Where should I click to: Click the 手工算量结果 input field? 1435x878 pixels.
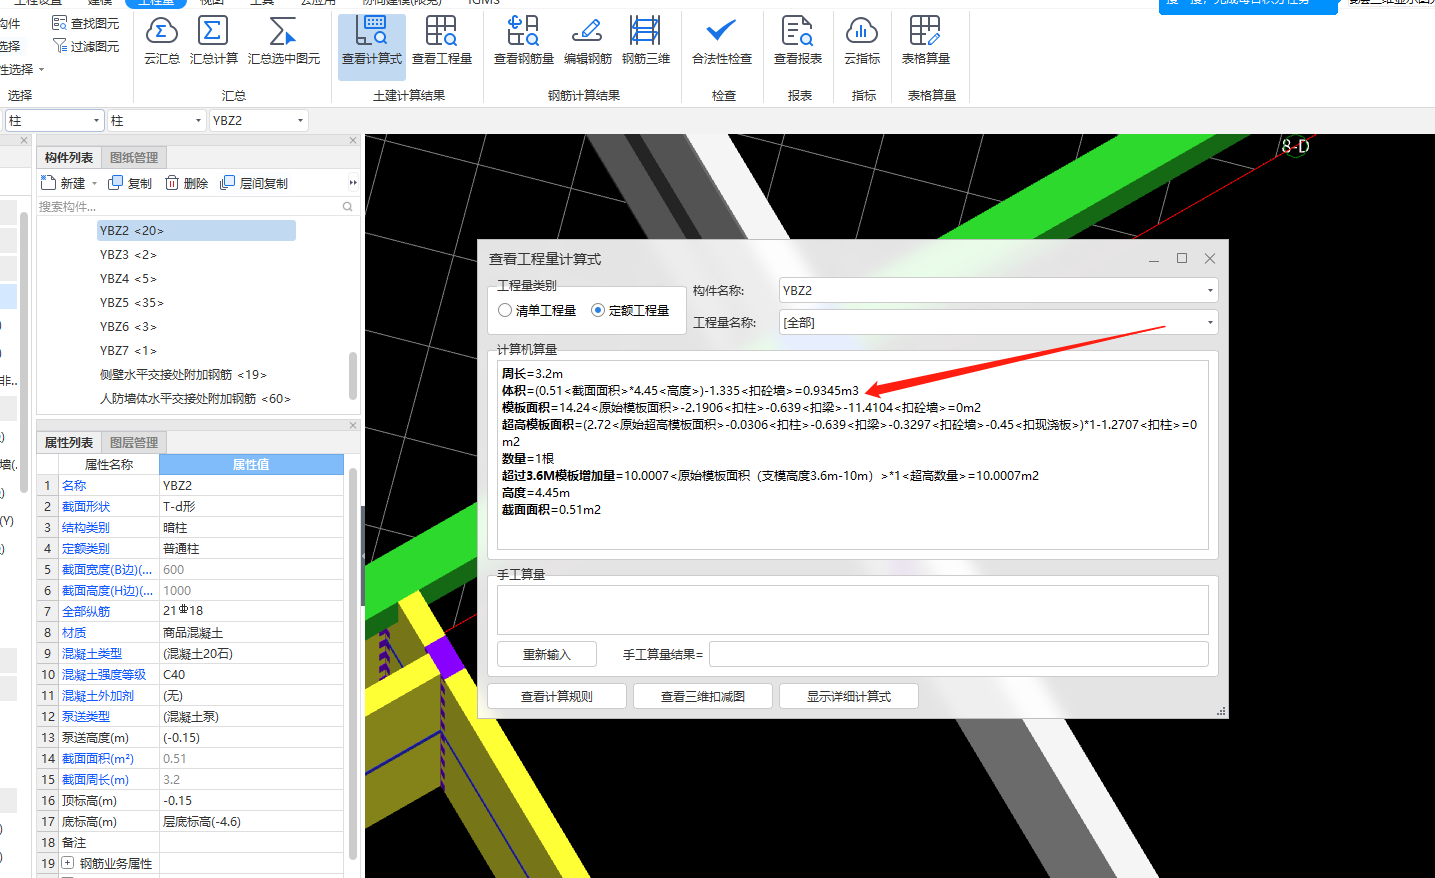pos(959,655)
